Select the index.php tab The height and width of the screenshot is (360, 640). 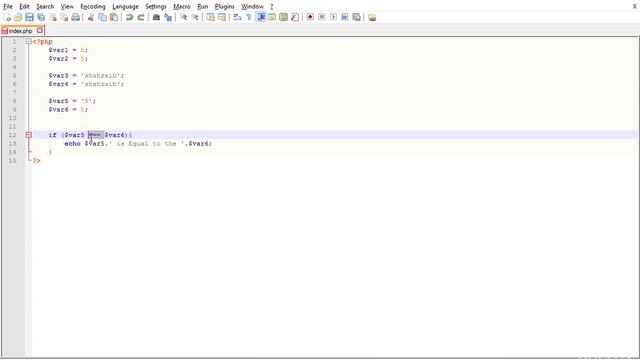point(20,31)
